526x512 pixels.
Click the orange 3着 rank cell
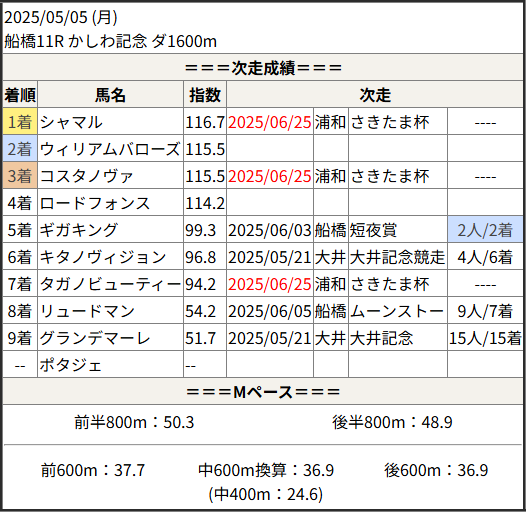click(x=20, y=175)
